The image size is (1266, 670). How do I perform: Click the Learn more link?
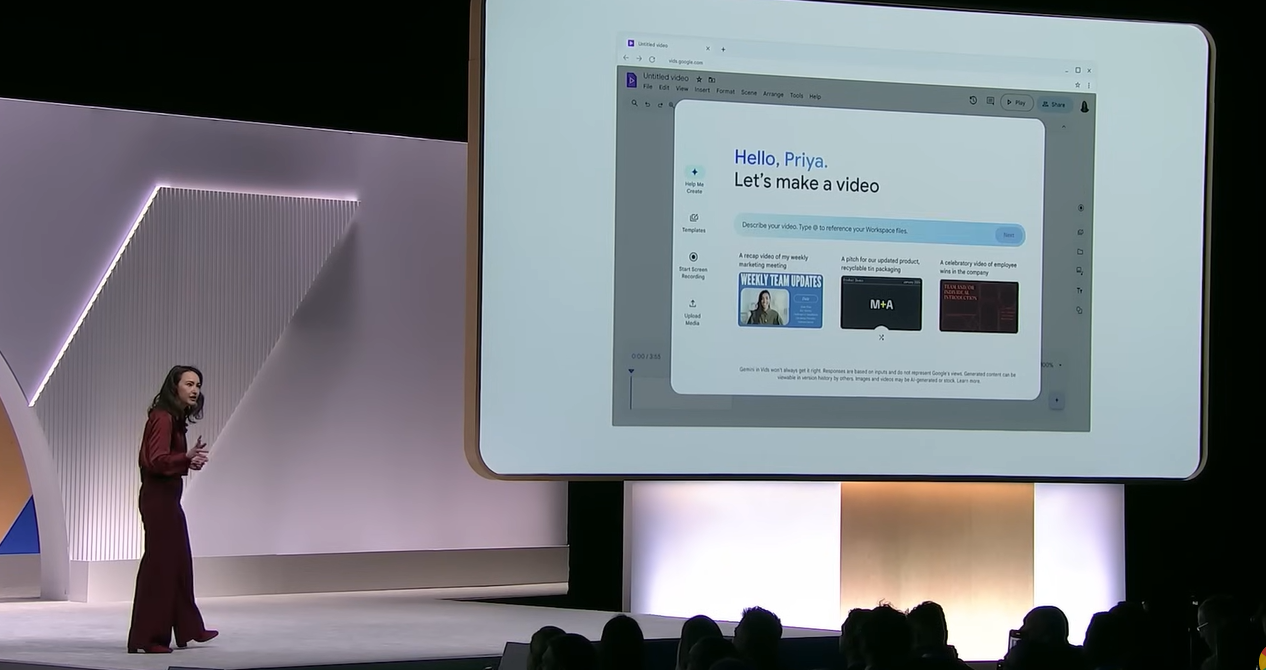[968, 381]
